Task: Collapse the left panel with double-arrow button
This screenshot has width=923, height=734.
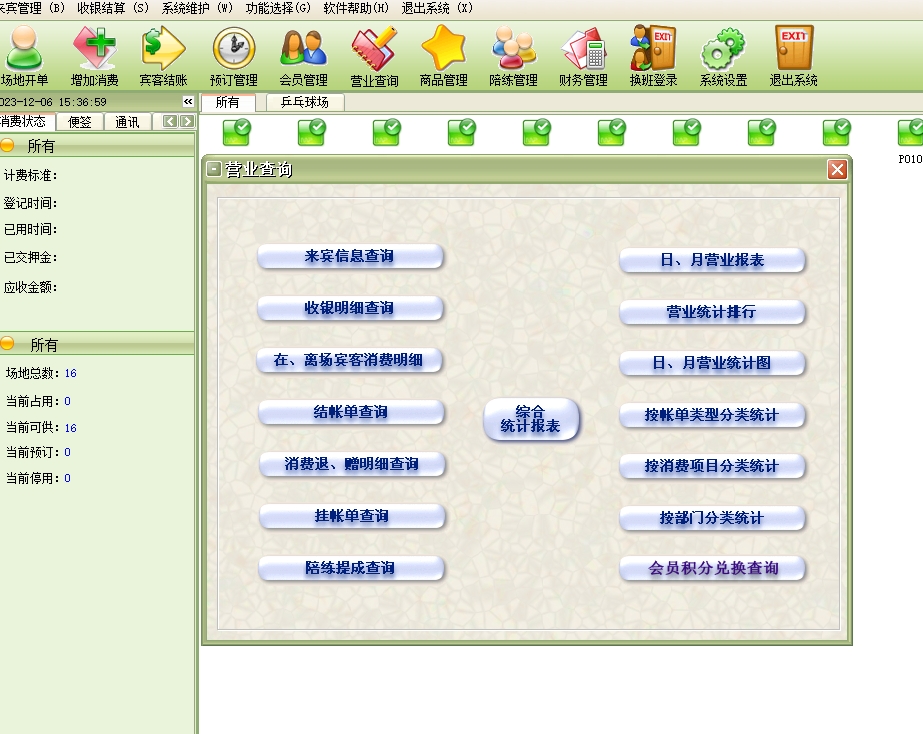Action: [188, 102]
